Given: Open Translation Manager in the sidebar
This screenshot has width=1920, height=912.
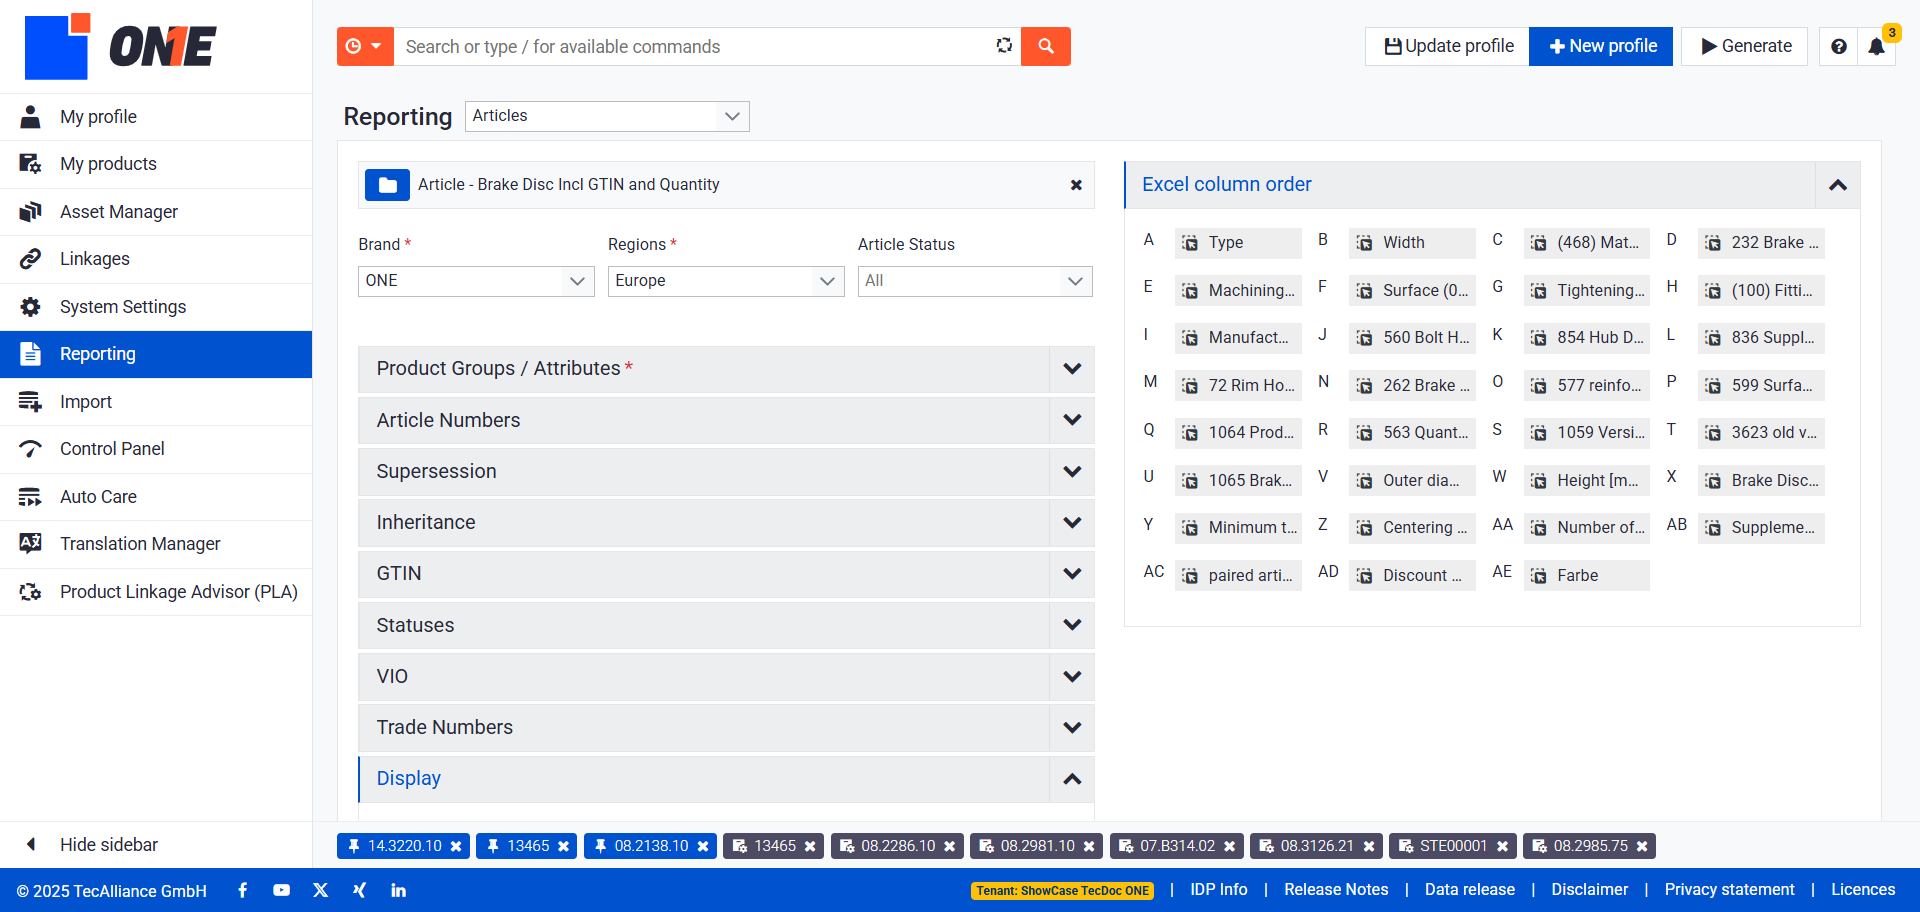Looking at the screenshot, I should [156, 544].
